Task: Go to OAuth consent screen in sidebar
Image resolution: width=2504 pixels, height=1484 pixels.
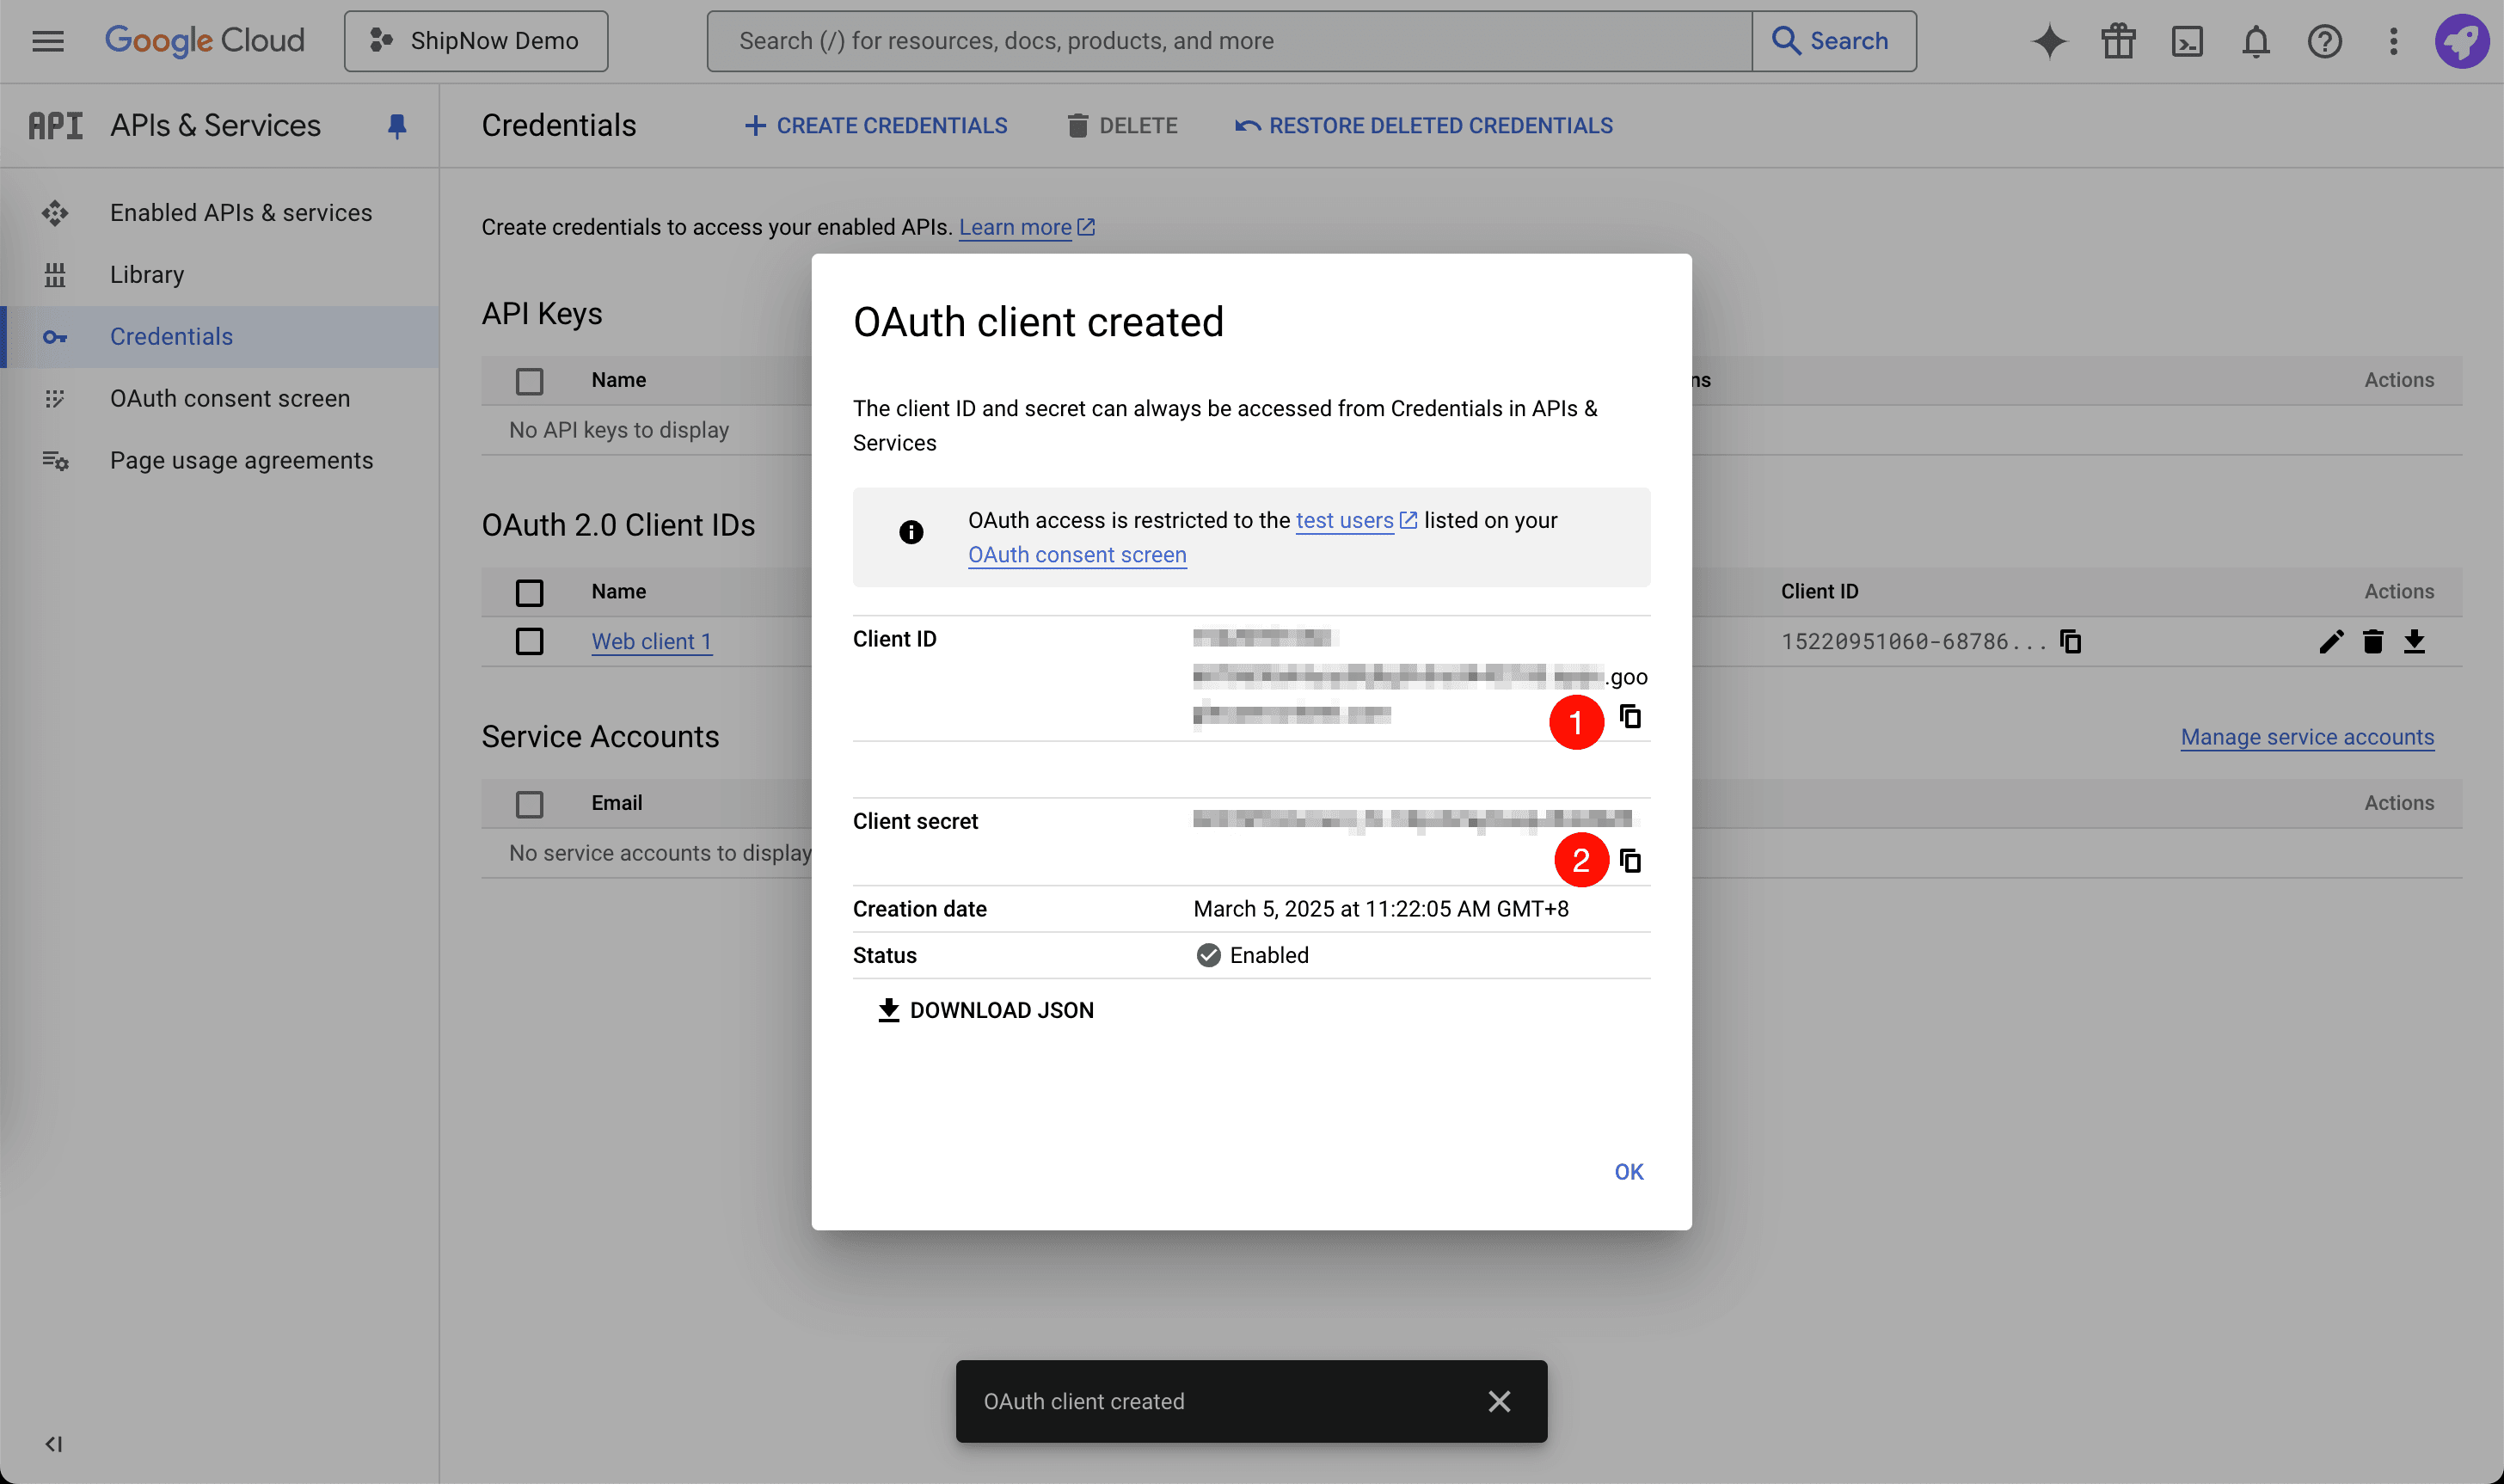Action: click(x=229, y=398)
